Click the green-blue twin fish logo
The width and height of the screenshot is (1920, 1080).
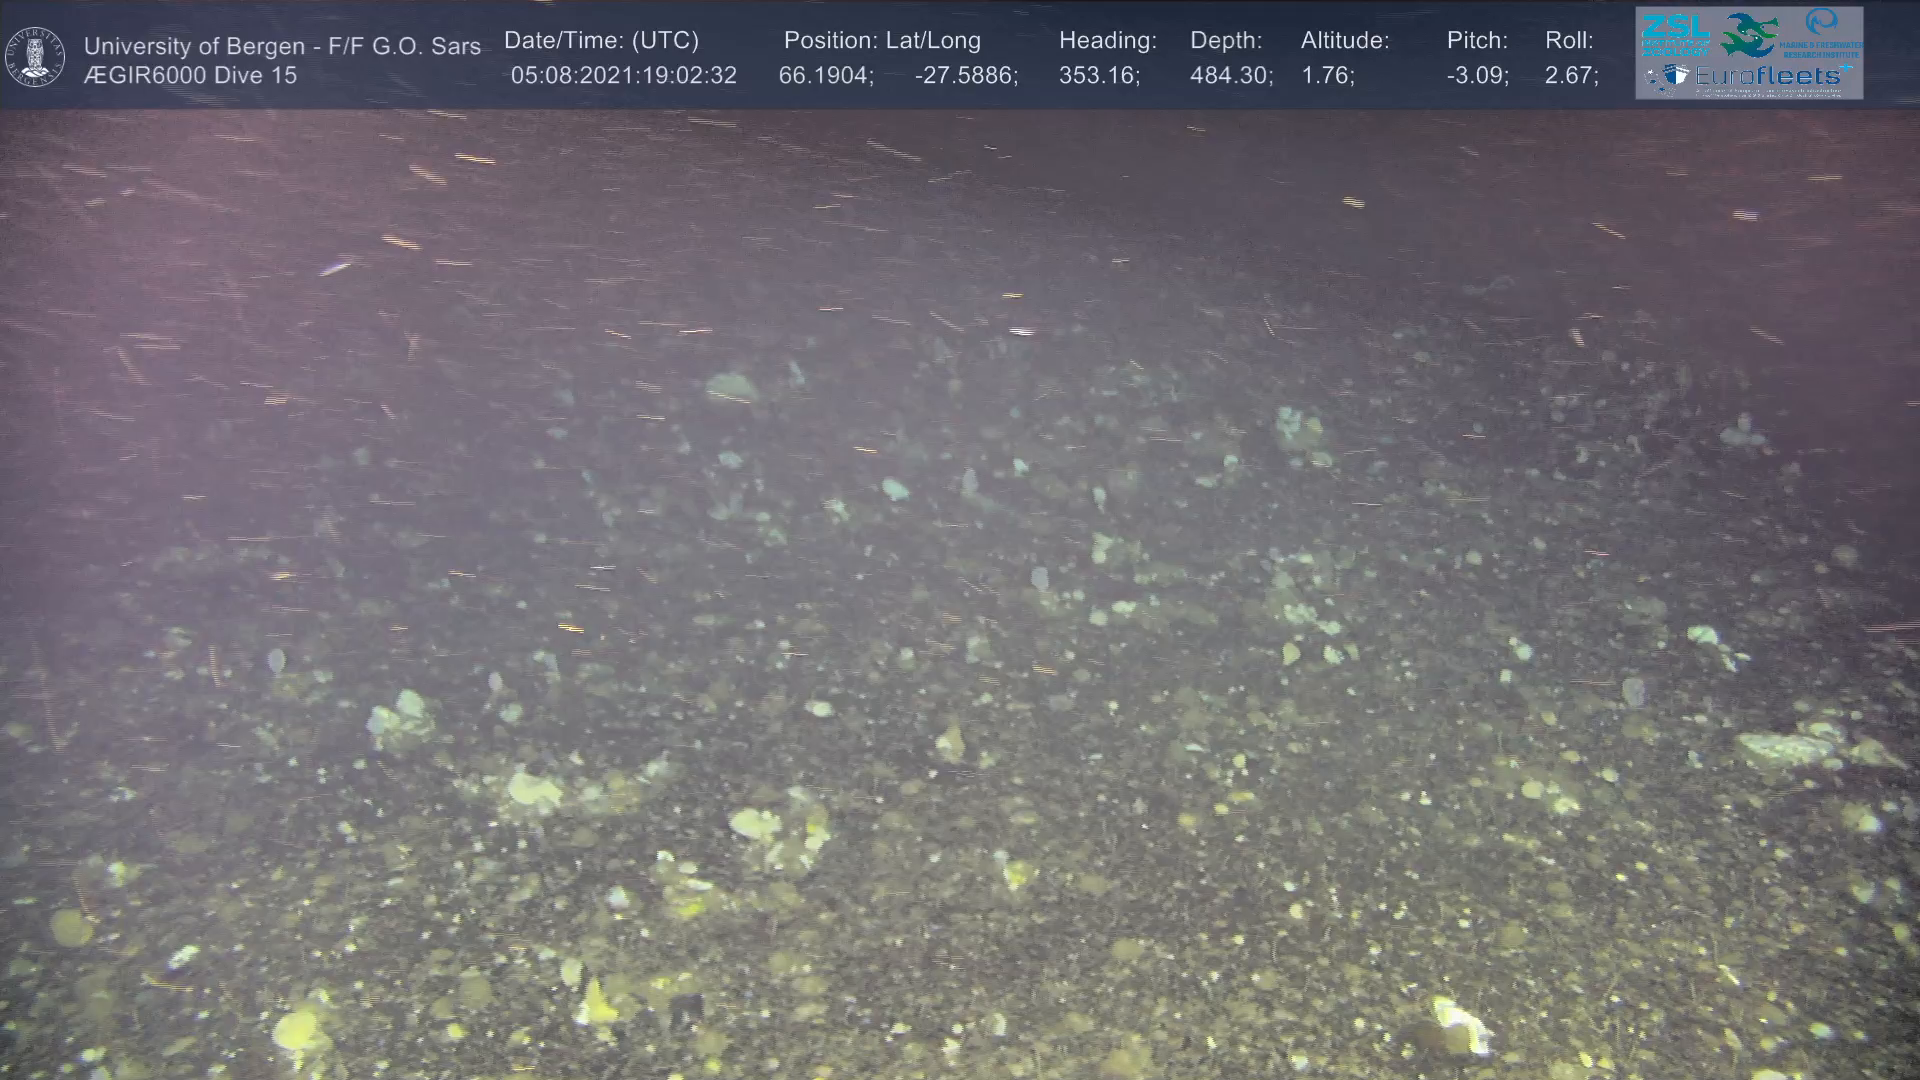[1748, 34]
